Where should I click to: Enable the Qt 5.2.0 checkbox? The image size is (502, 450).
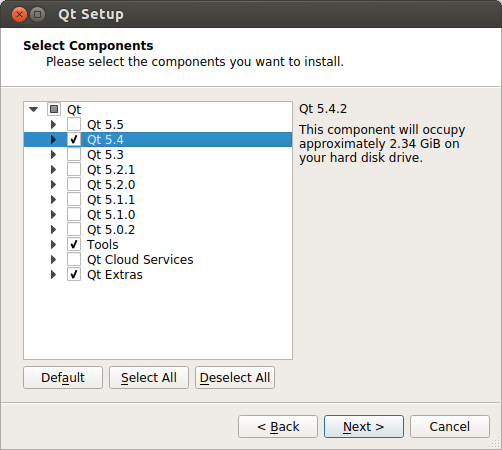74,184
